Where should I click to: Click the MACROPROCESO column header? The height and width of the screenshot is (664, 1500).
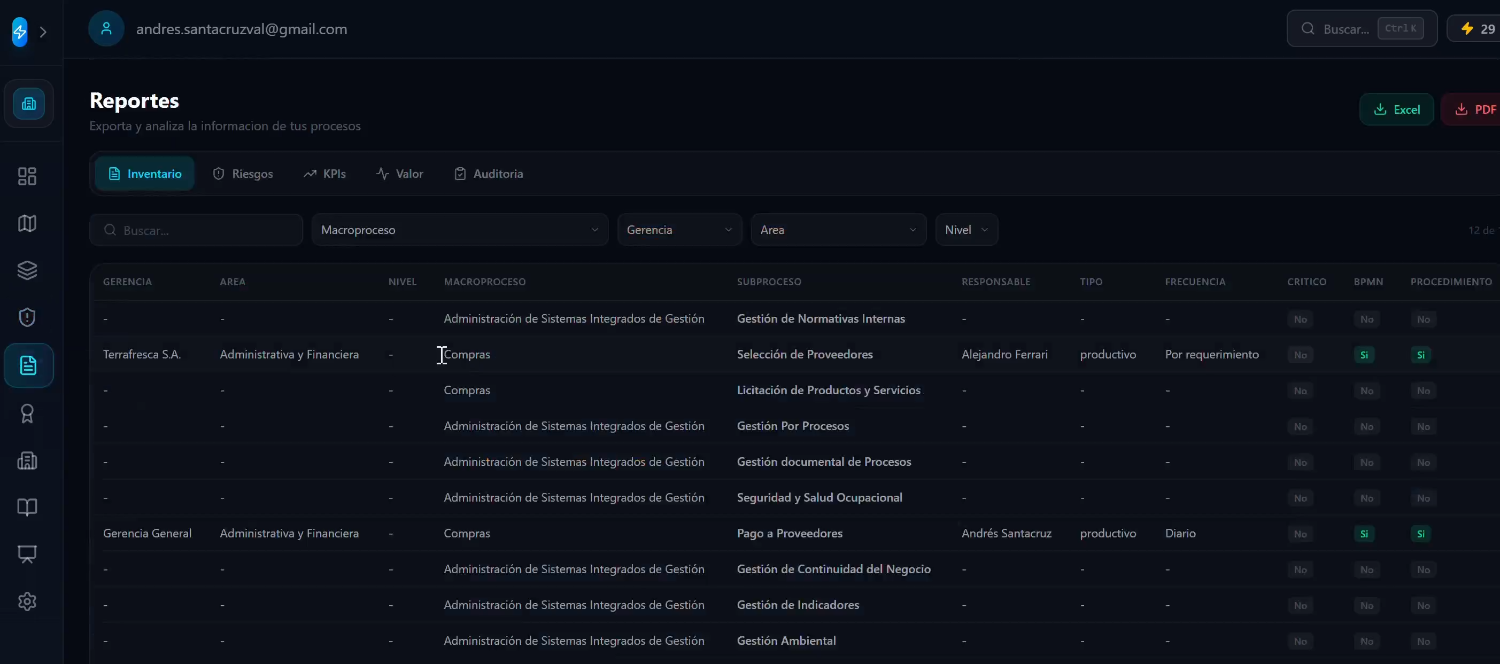click(x=485, y=282)
